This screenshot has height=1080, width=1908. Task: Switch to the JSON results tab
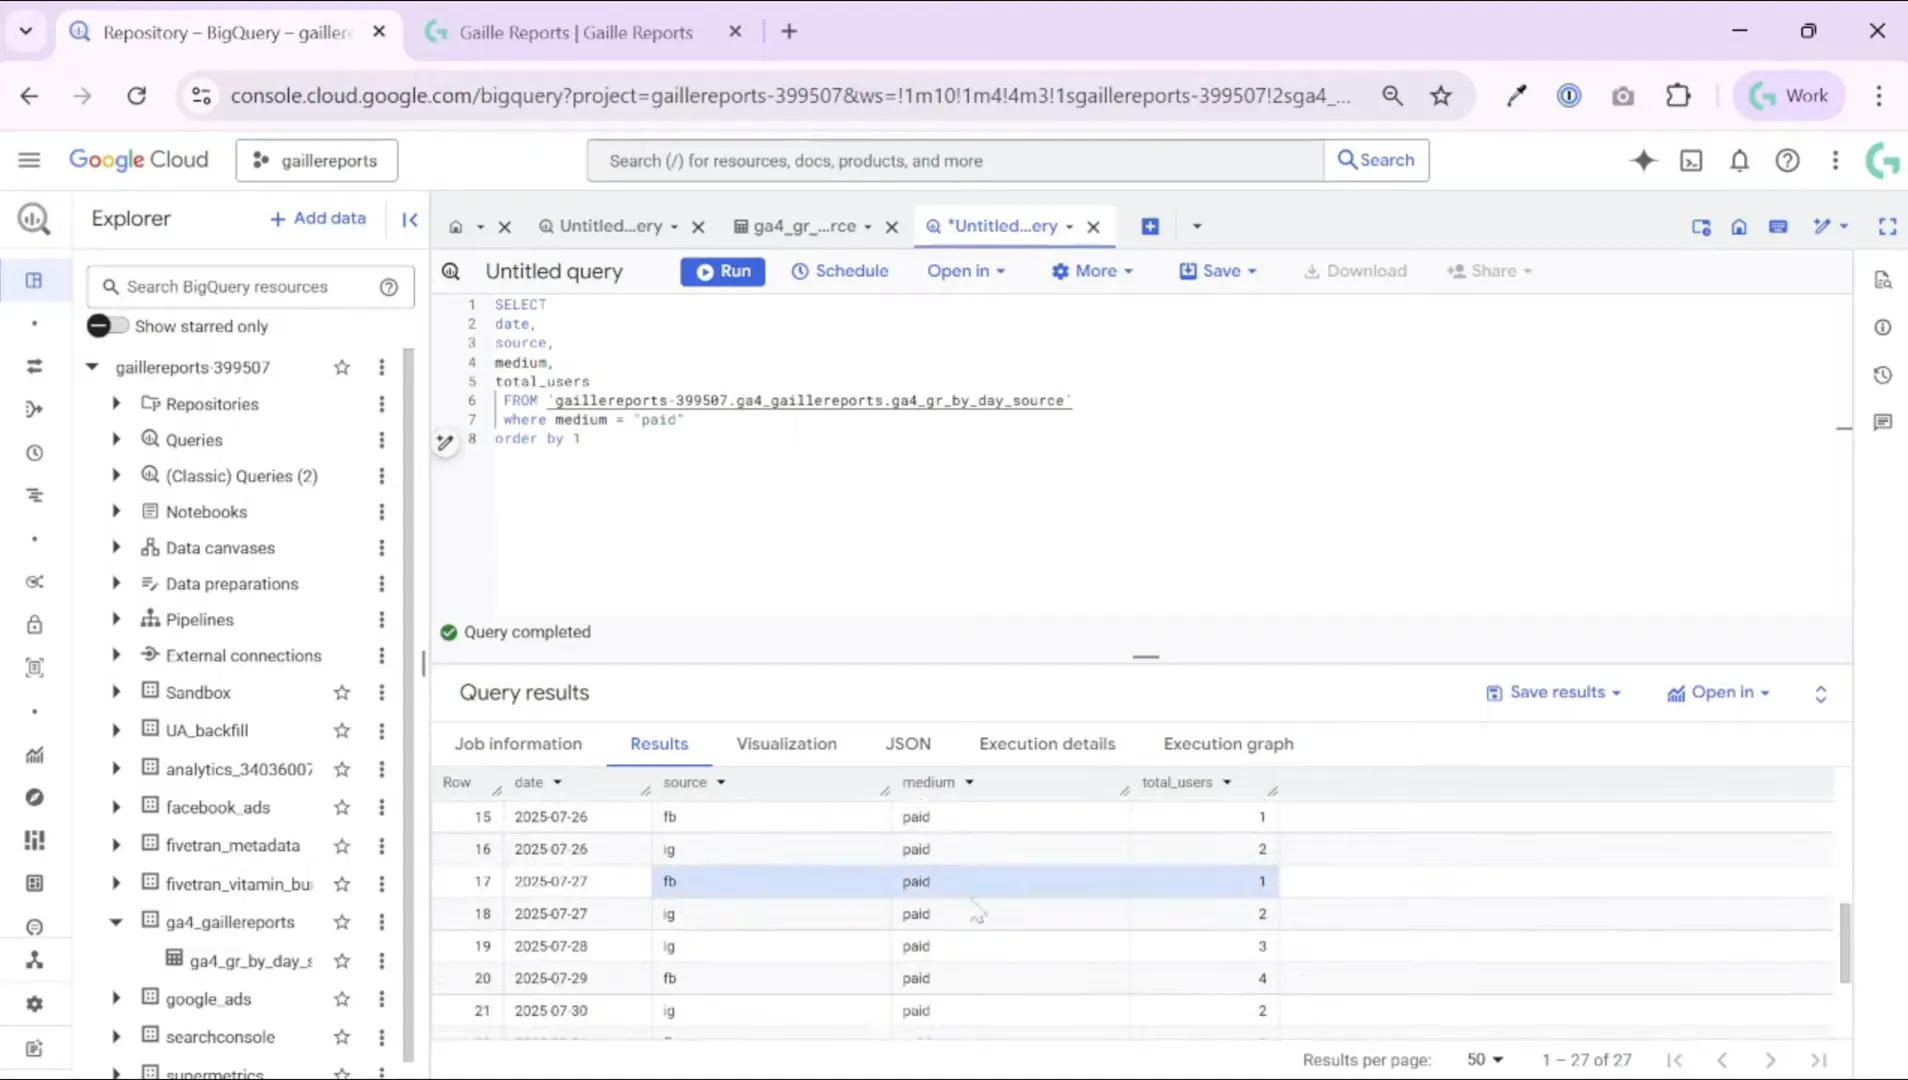(908, 744)
